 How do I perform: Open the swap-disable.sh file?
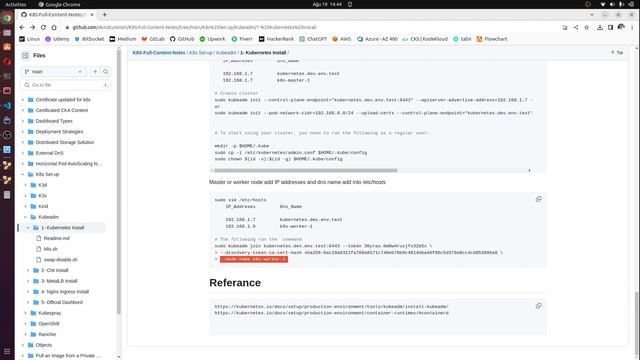60,260
